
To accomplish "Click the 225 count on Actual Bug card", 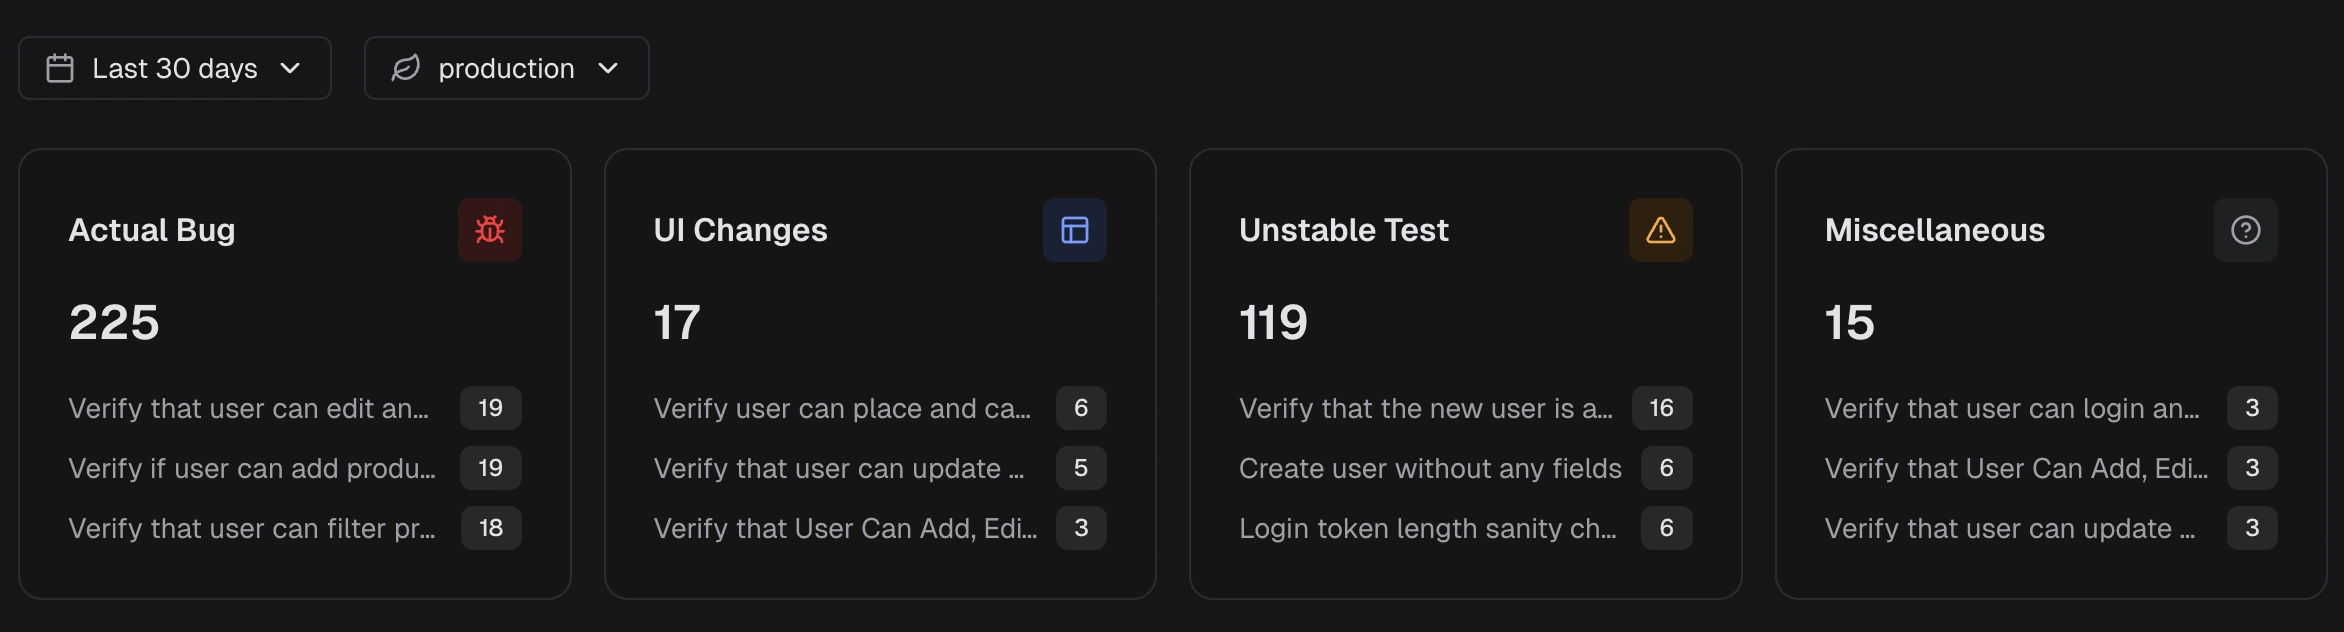I will point(113,322).
